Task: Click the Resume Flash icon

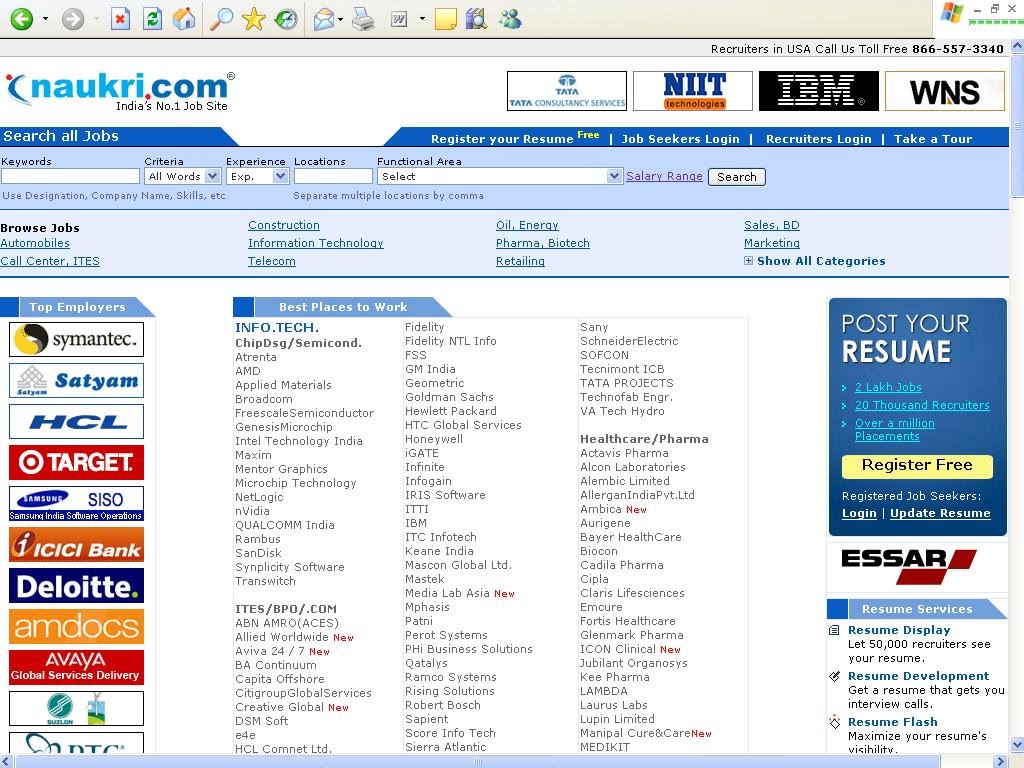Action: pyautogui.click(x=835, y=722)
